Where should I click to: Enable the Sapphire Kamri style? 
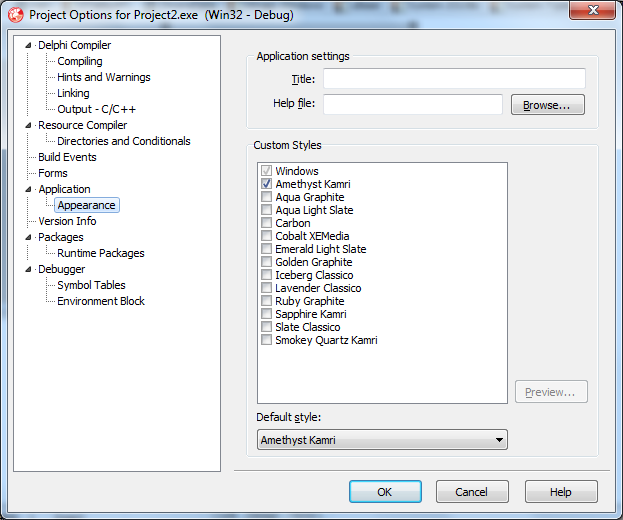point(266,314)
